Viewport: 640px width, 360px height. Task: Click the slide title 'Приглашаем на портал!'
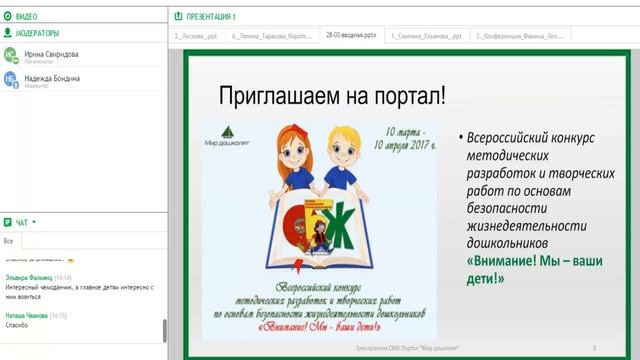click(x=332, y=96)
